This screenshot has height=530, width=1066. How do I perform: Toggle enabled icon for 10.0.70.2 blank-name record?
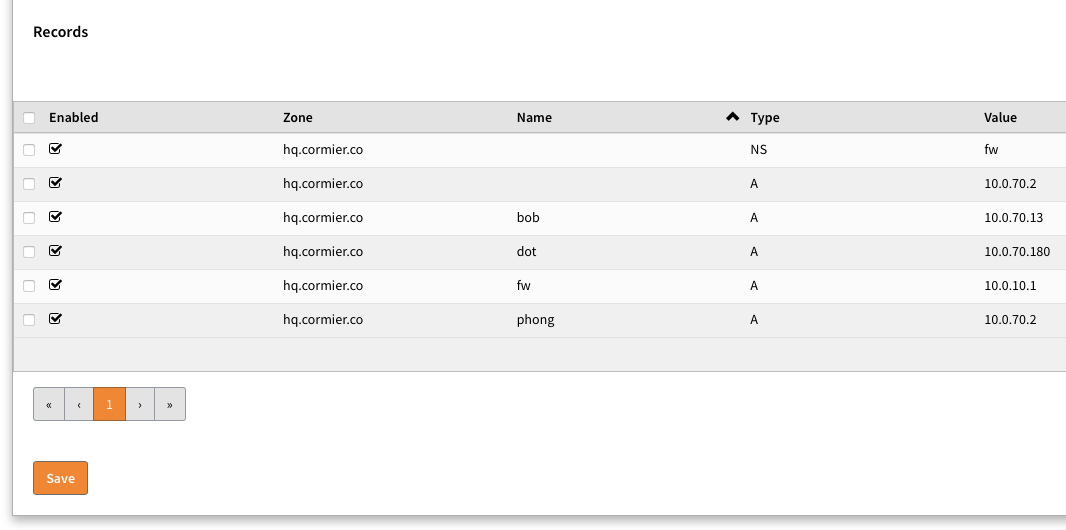(x=55, y=183)
